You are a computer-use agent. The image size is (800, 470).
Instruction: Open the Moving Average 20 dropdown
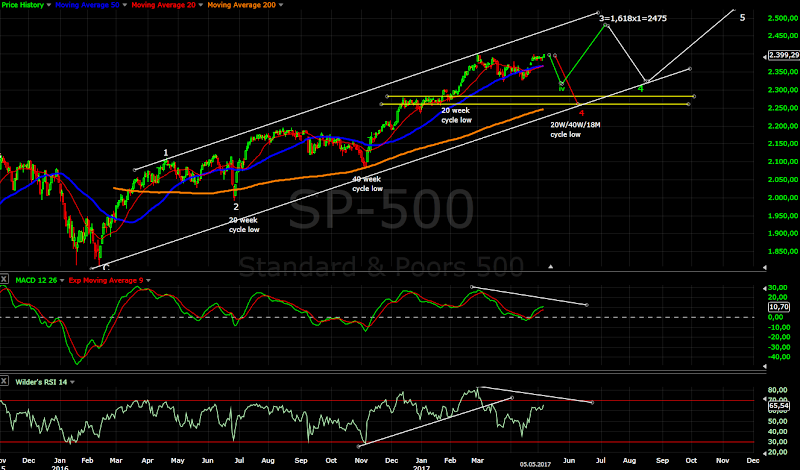pos(201,5)
